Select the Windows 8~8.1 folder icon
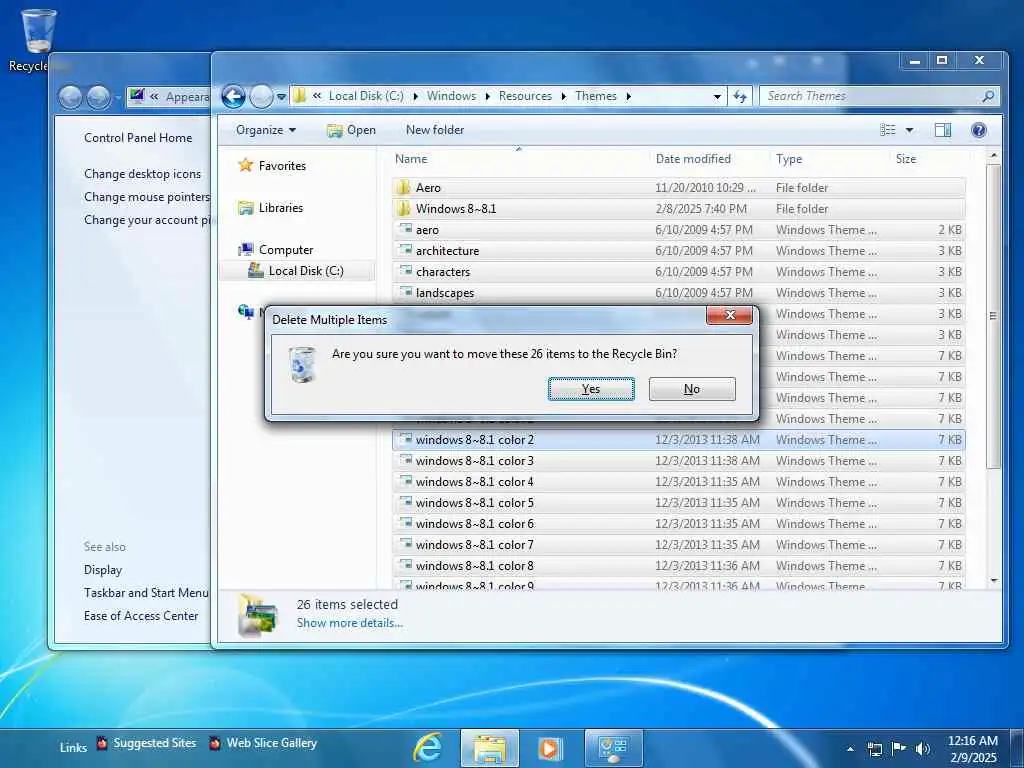1024x768 pixels. click(x=404, y=208)
